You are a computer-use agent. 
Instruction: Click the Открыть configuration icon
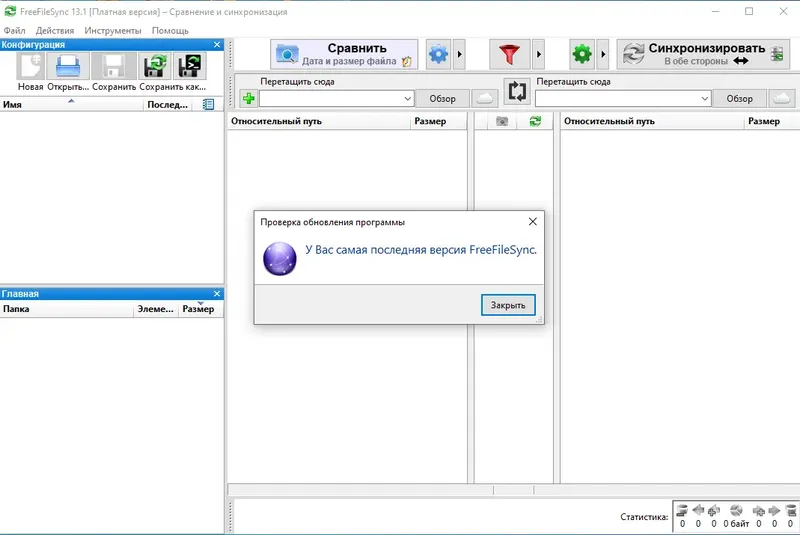pyautogui.click(x=68, y=66)
